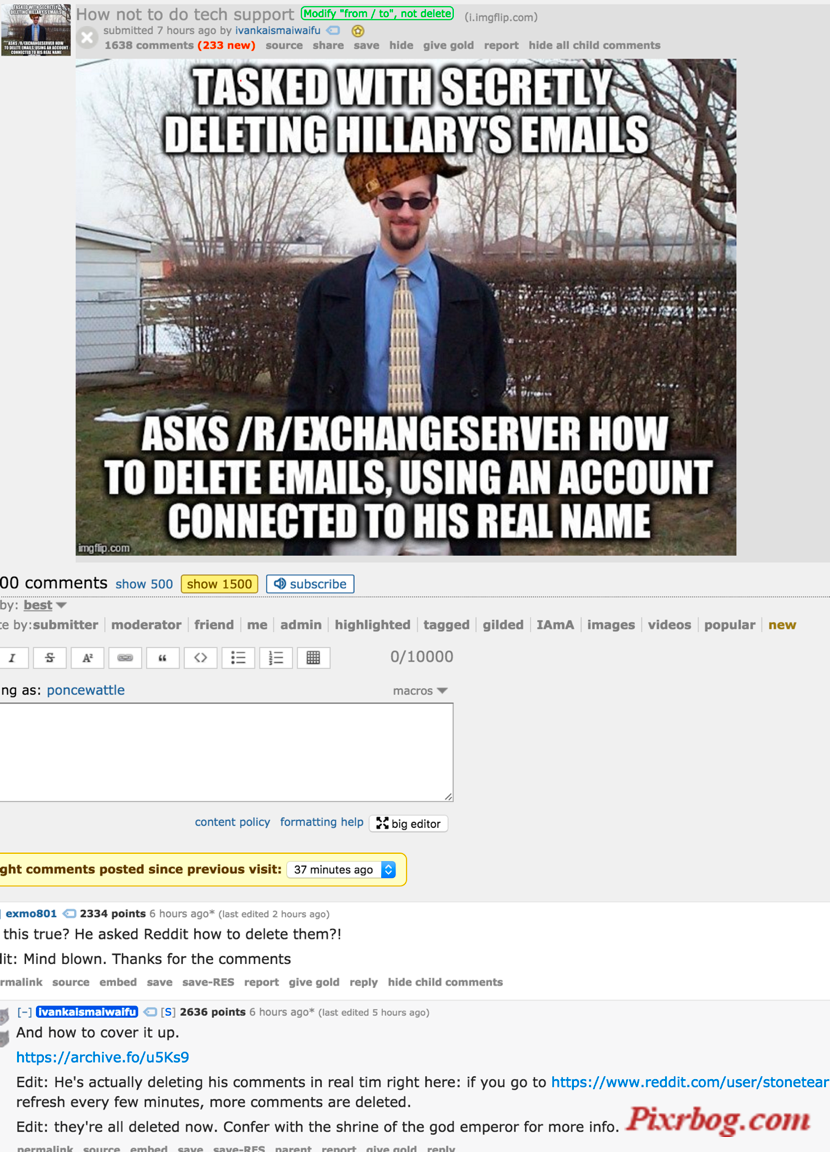Filter comments by popular

coord(729,625)
